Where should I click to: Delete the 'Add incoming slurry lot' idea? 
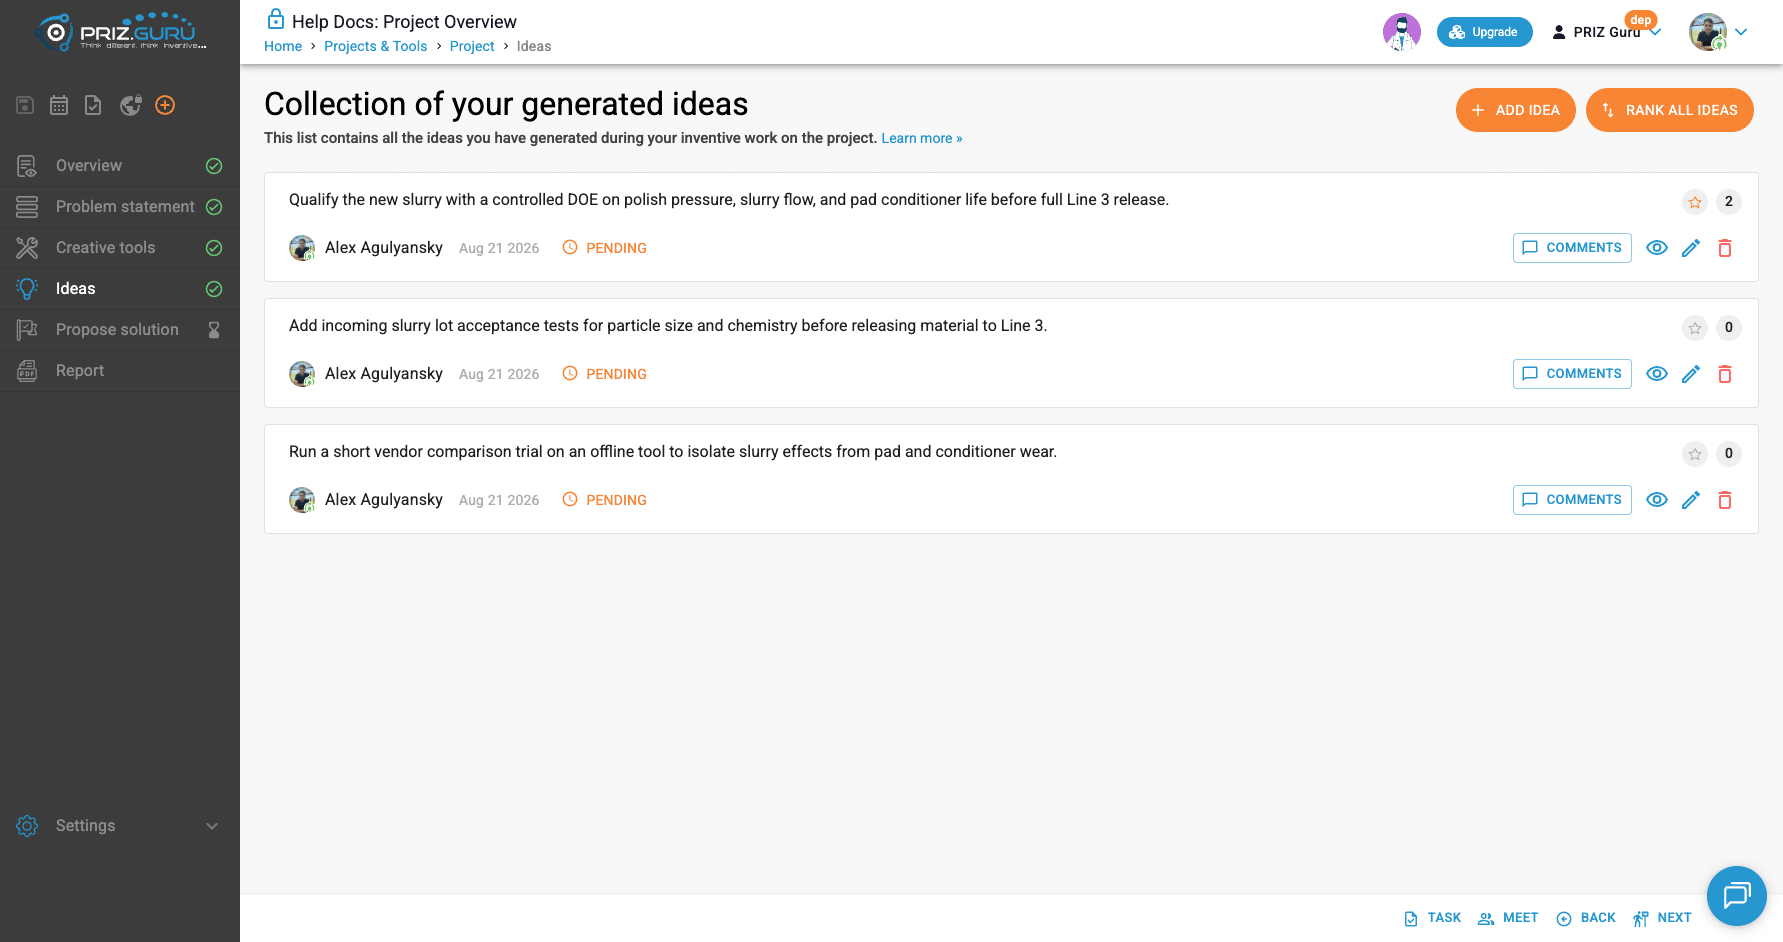[1725, 374]
